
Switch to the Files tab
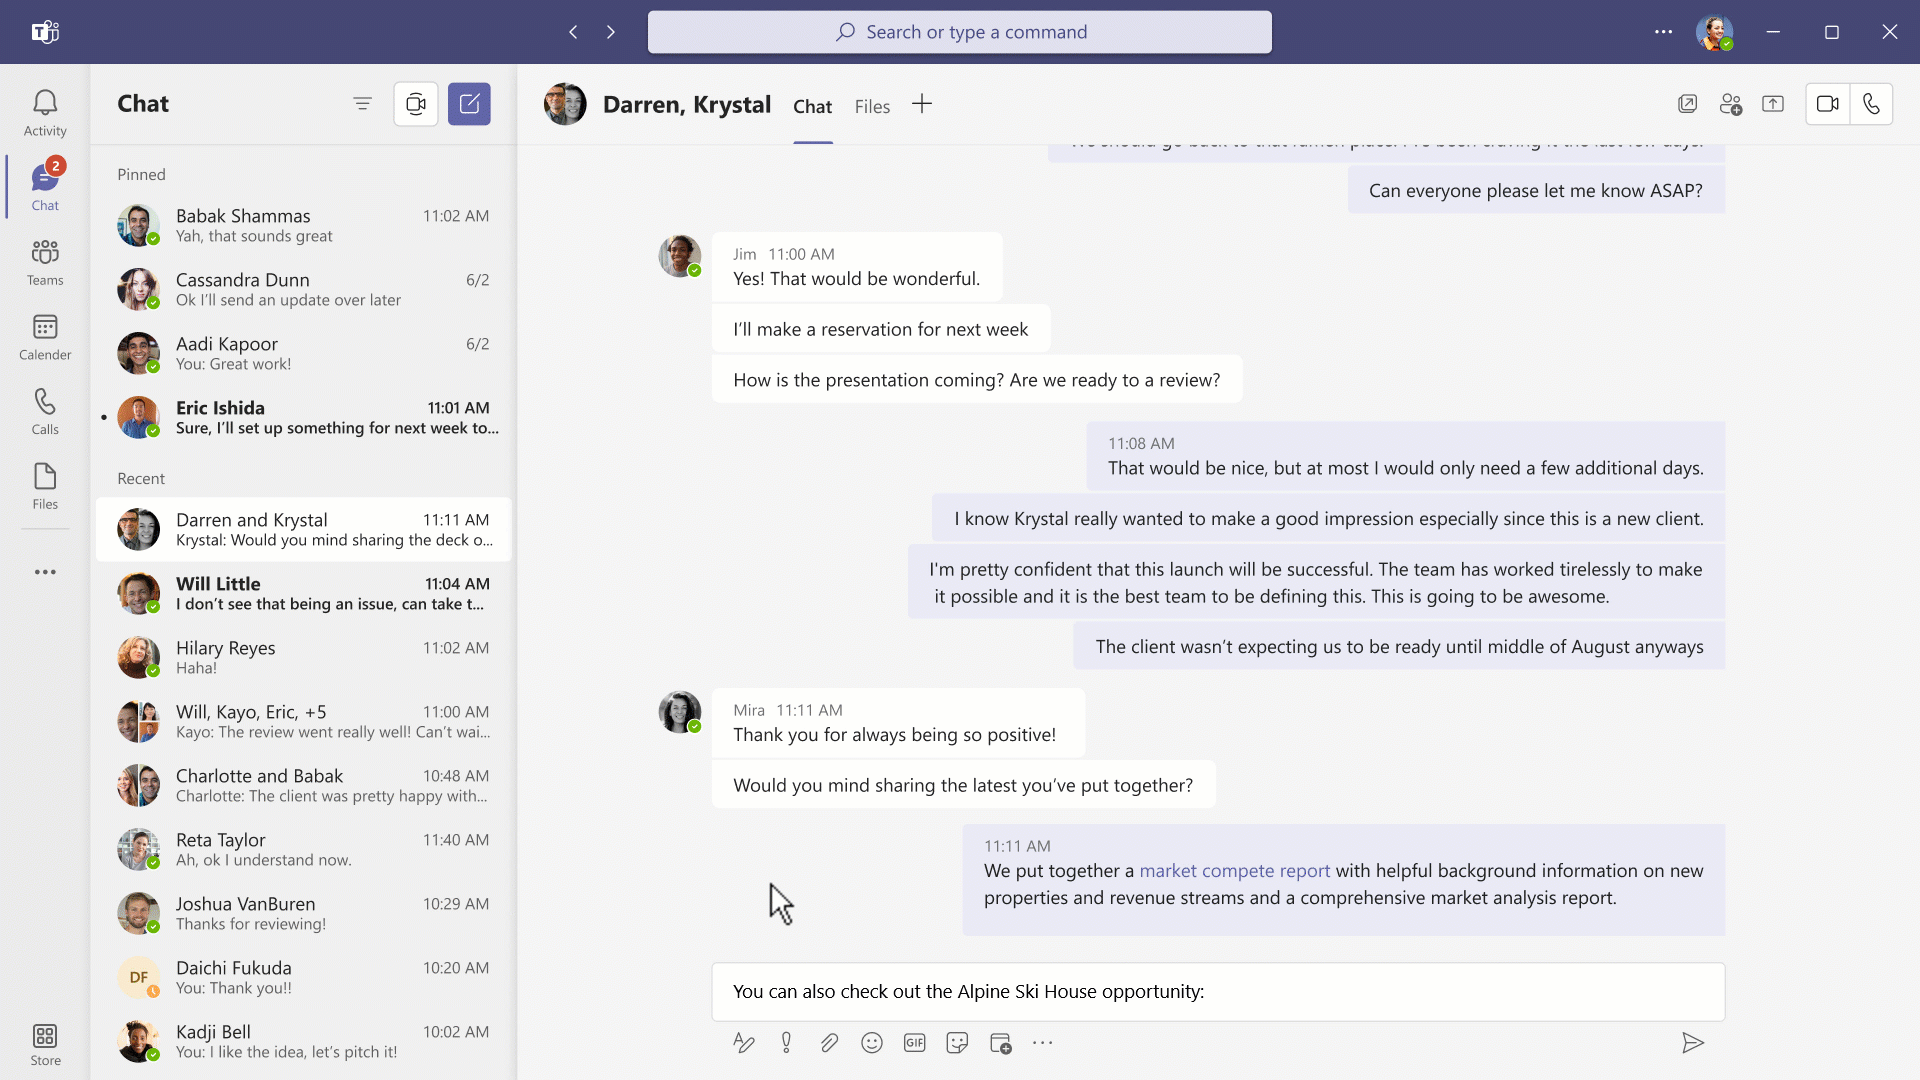(x=872, y=106)
